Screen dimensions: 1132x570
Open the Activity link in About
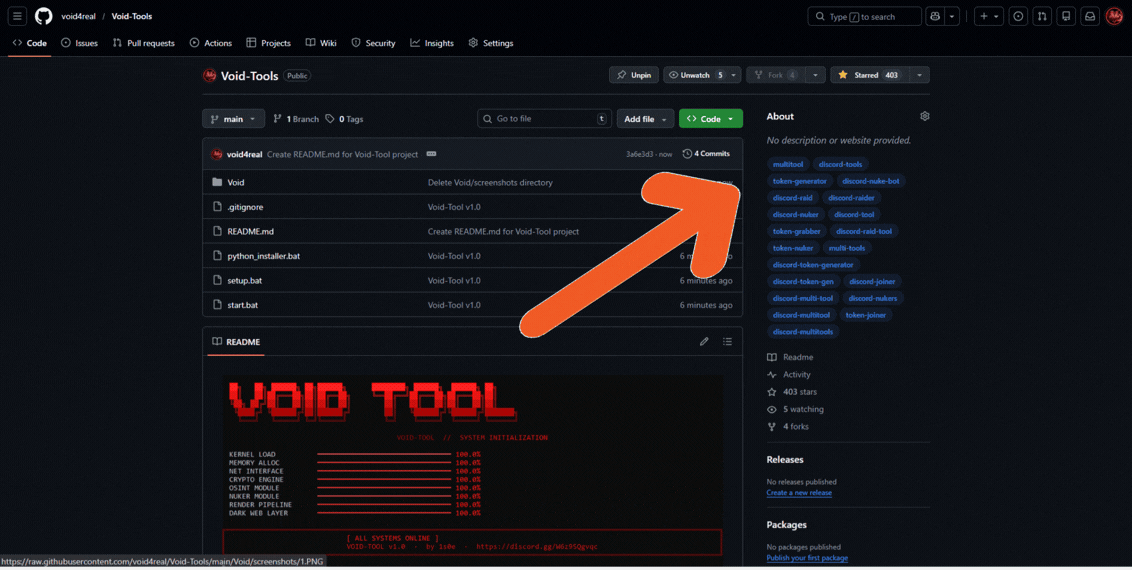coord(789,374)
